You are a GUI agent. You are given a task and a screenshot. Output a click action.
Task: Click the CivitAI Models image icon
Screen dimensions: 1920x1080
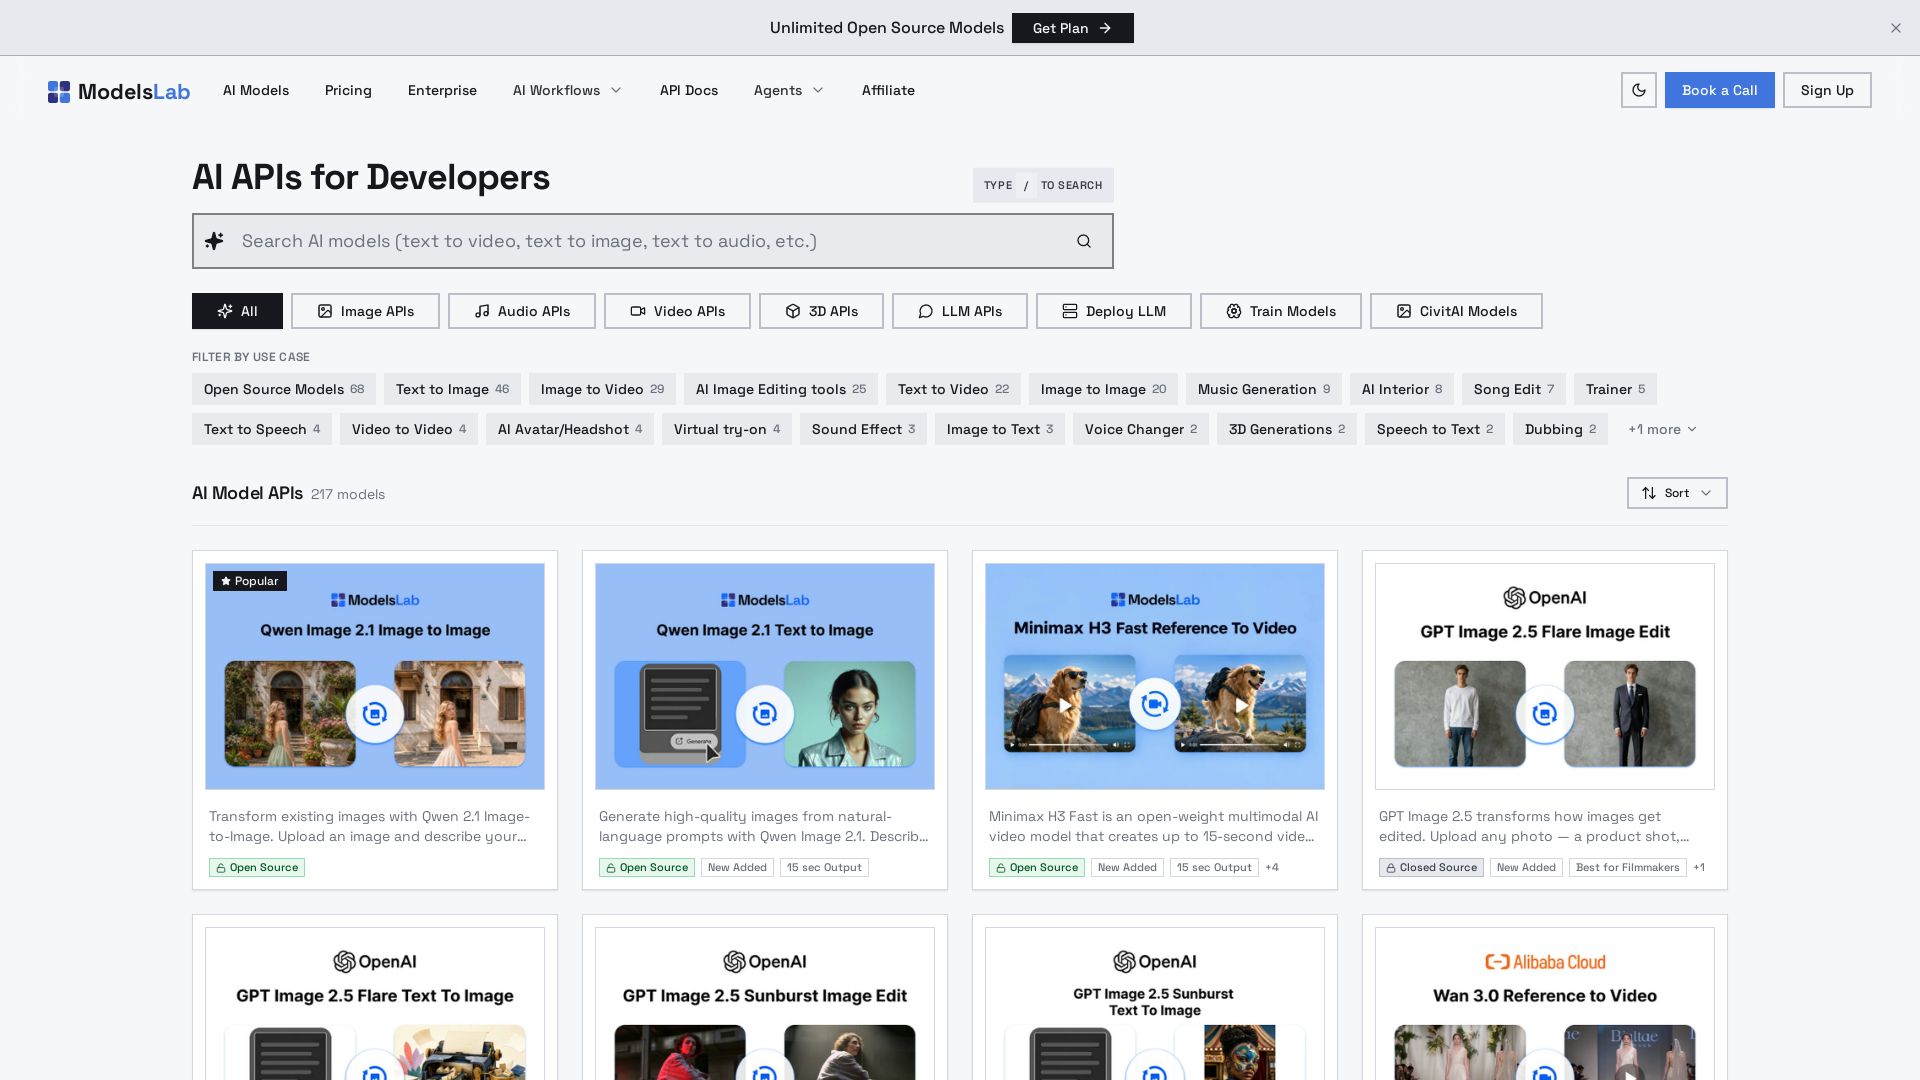click(1404, 311)
